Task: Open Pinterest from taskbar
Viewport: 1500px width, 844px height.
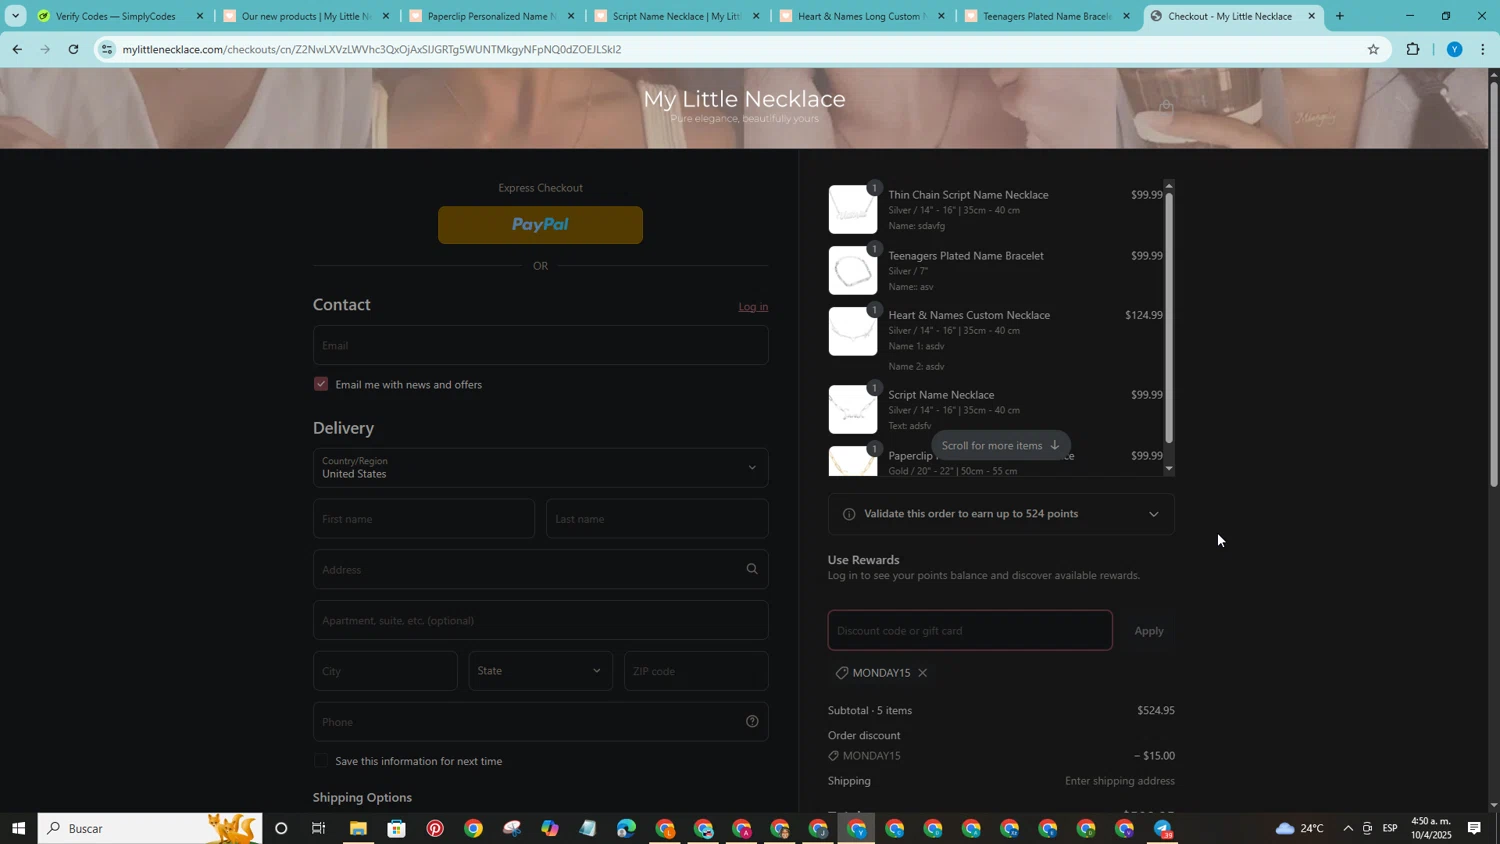Action: tap(435, 828)
